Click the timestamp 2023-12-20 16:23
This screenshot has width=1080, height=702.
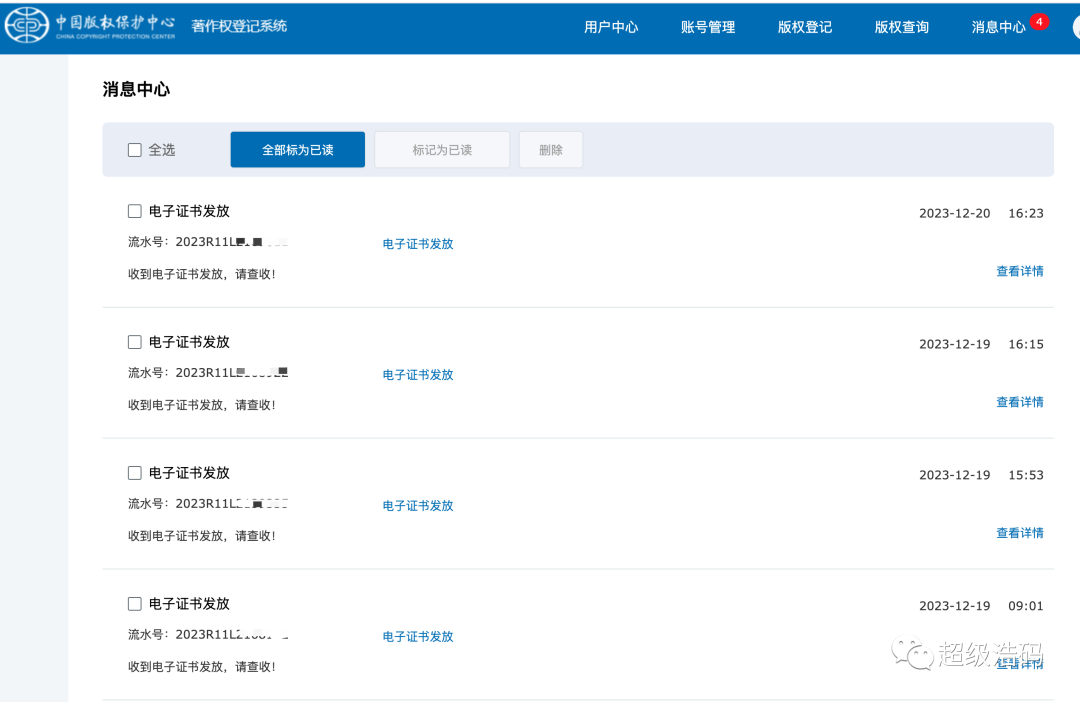coord(982,214)
